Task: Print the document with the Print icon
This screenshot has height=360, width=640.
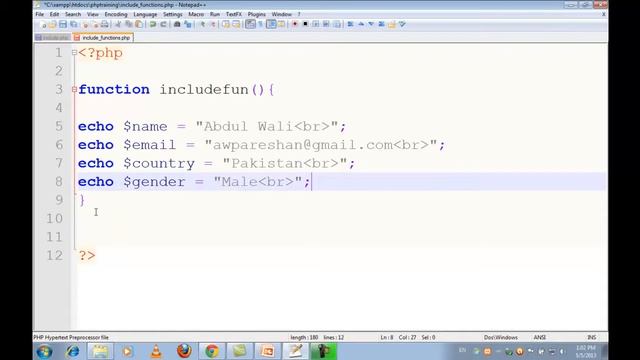Action: pyautogui.click(x=105, y=24)
